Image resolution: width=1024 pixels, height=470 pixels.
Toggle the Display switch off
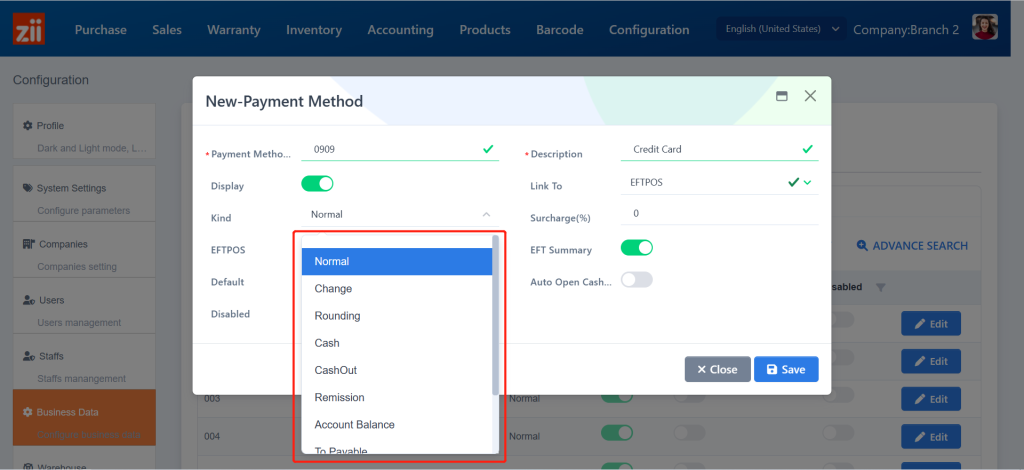pos(317,184)
